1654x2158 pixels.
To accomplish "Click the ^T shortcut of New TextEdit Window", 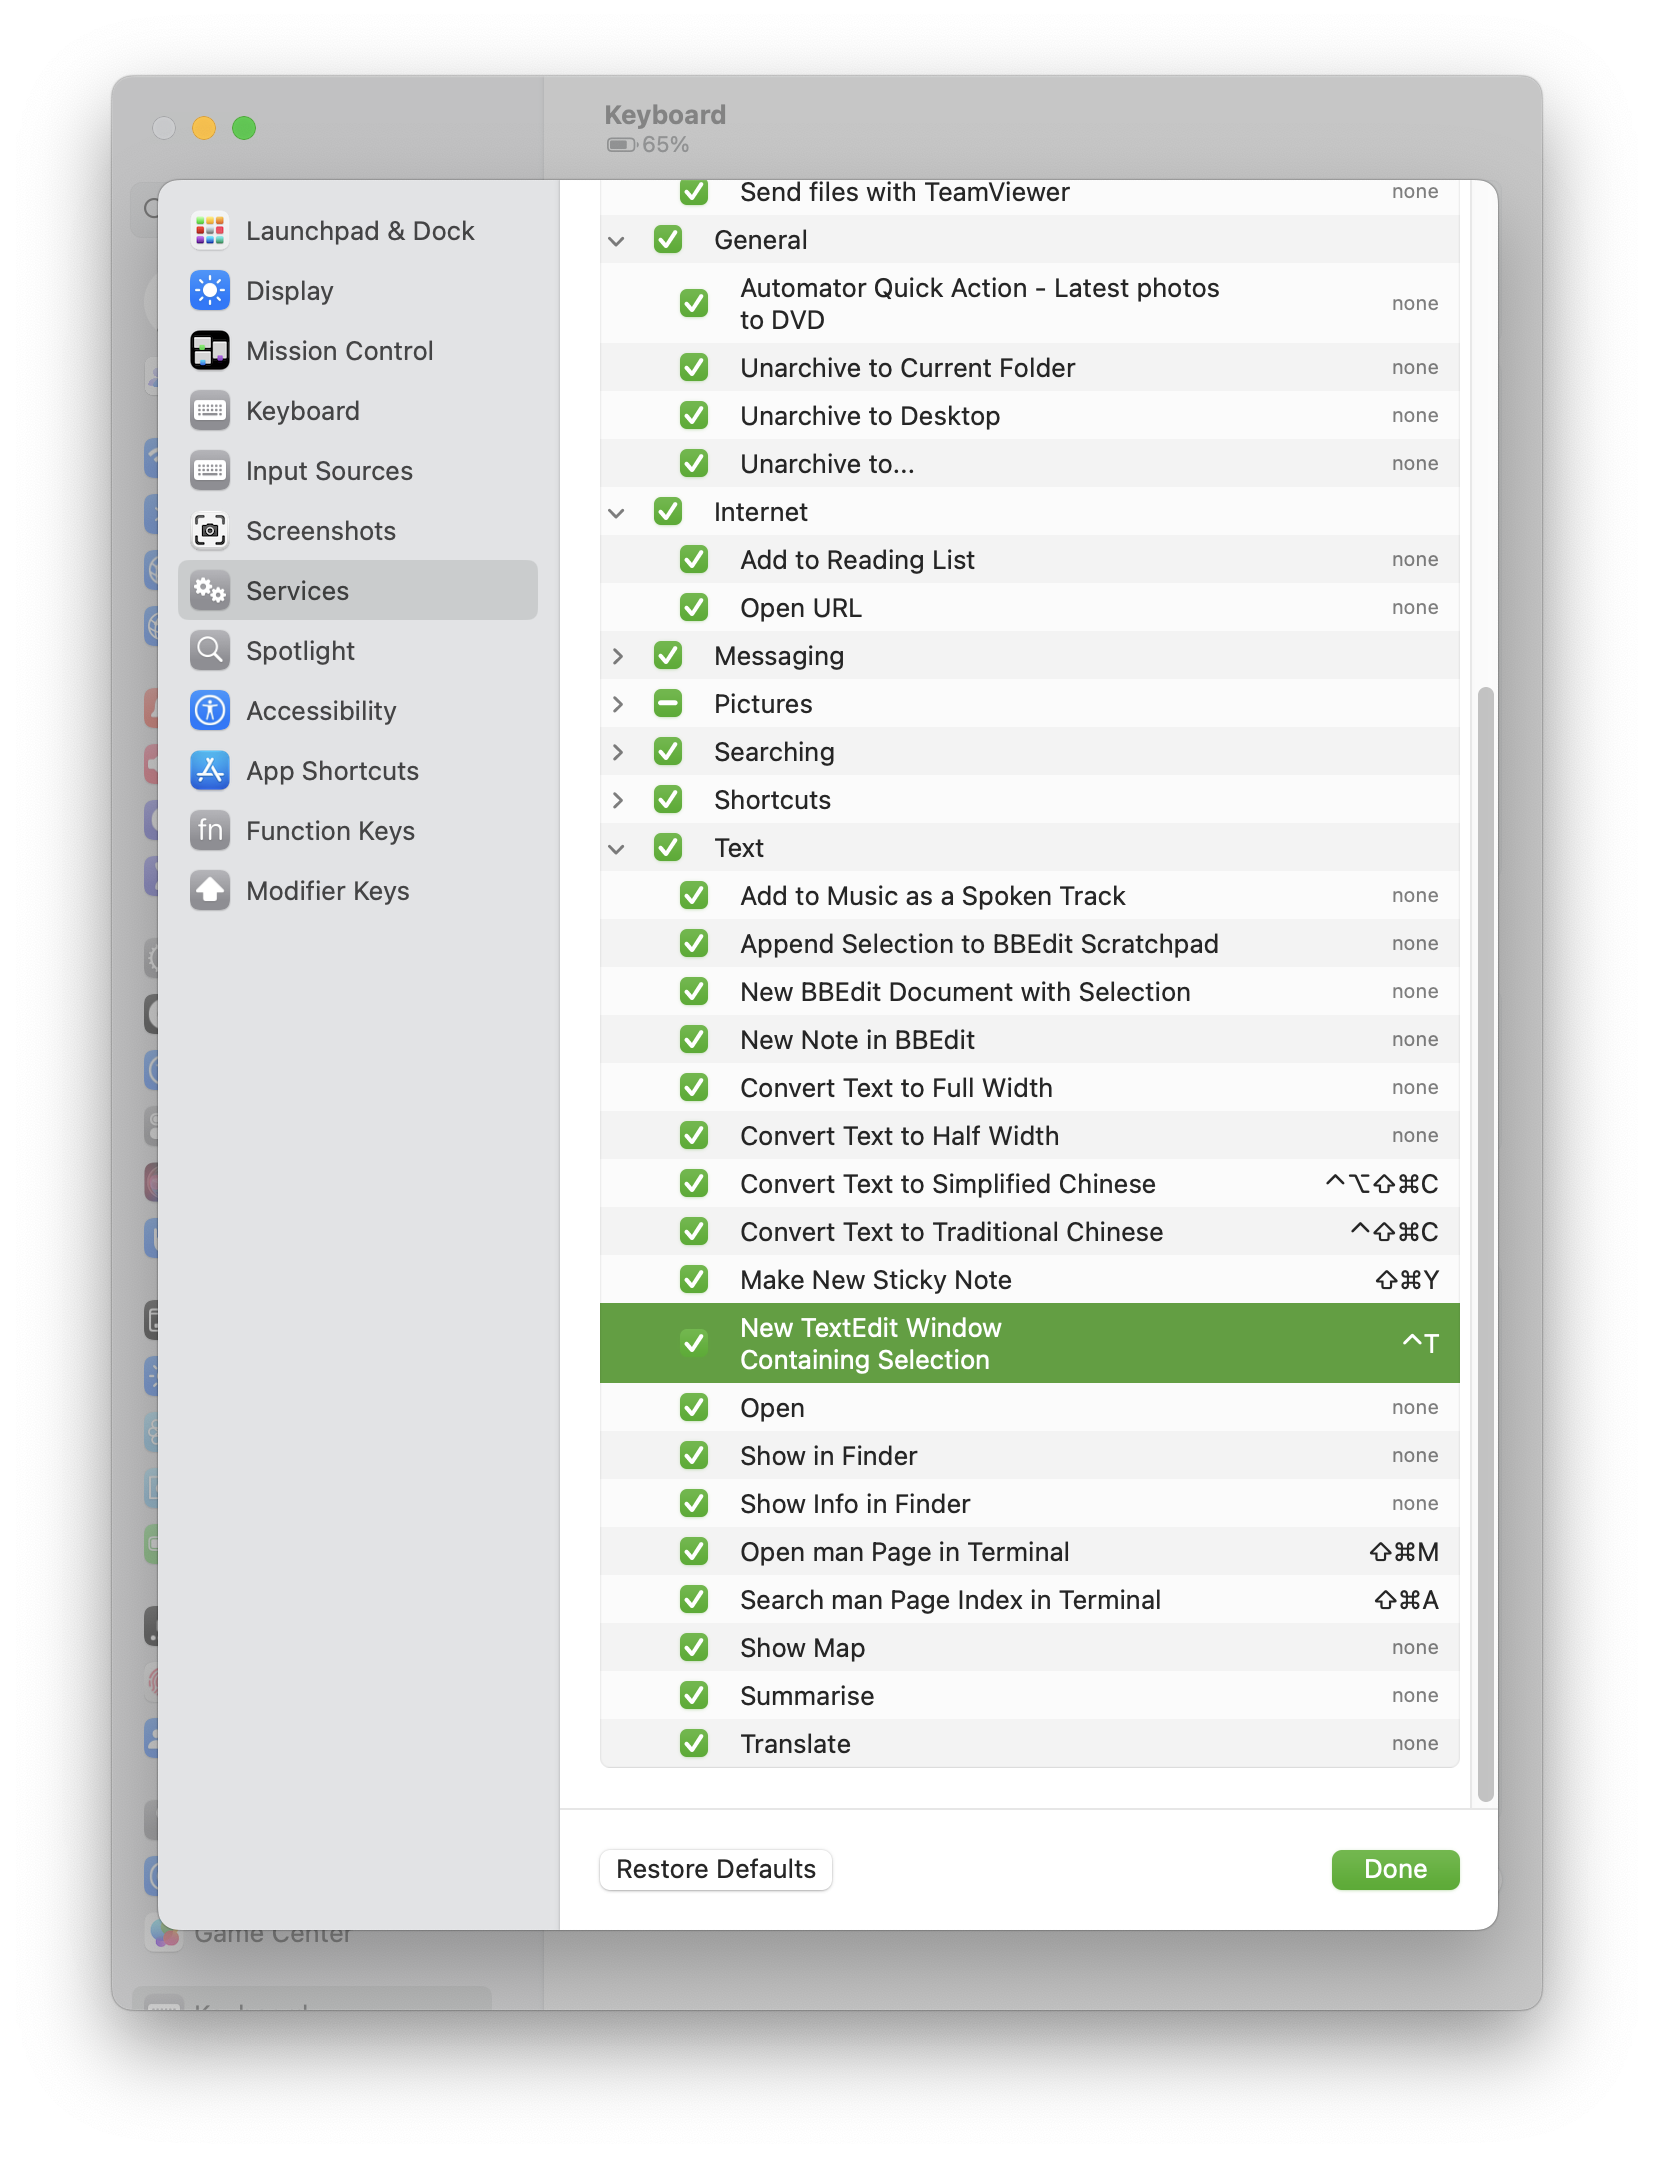I will (1420, 1343).
